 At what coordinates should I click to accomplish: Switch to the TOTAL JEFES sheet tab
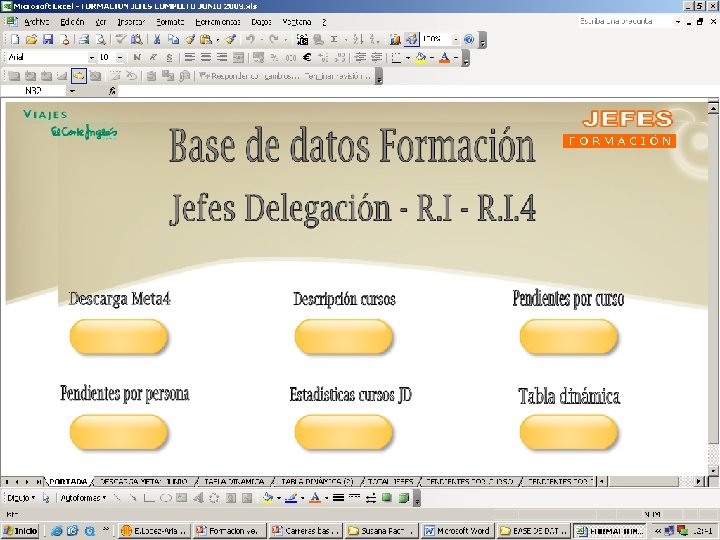coord(390,482)
